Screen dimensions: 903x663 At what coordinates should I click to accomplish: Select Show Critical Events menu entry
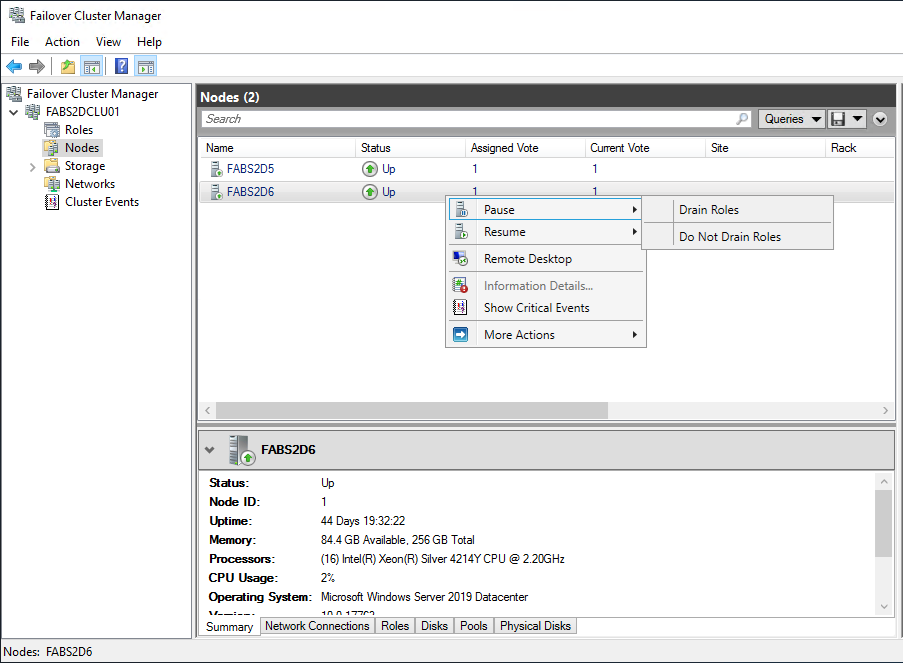coord(546,308)
